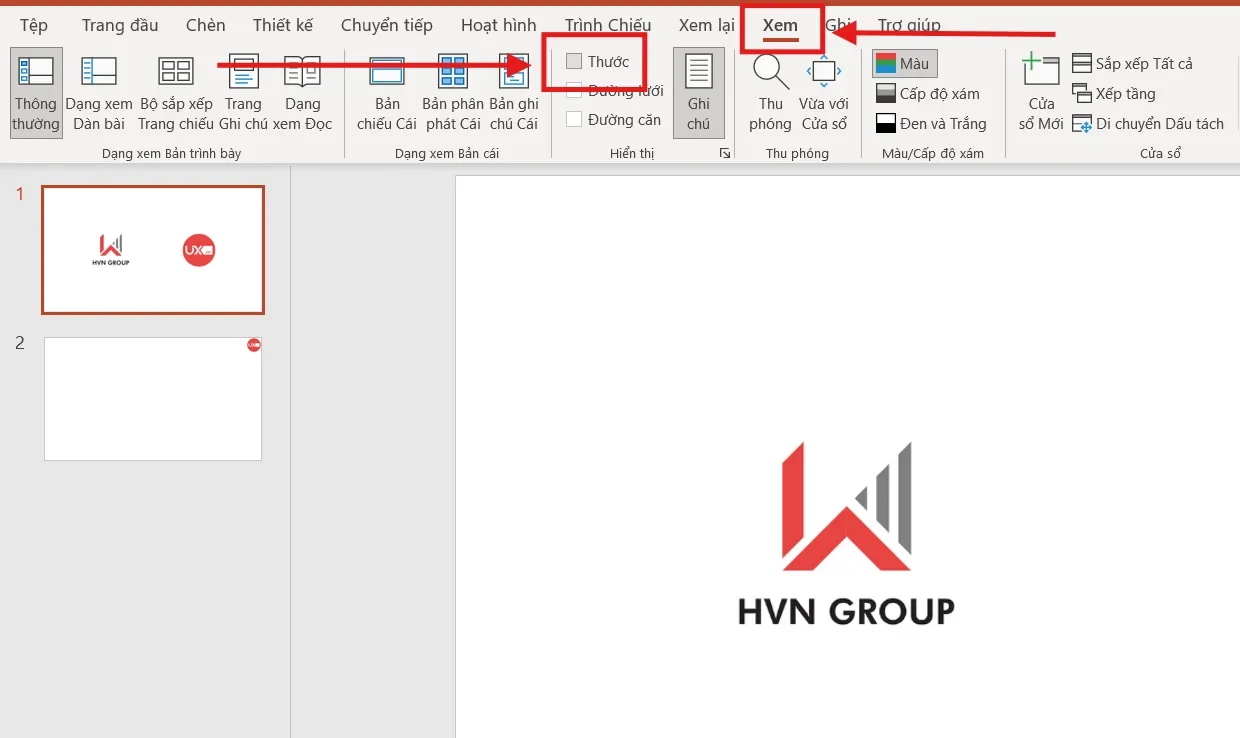Open the Trợ giúp help tab
This screenshot has width=1240, height=738.
[x=909, y=25]
